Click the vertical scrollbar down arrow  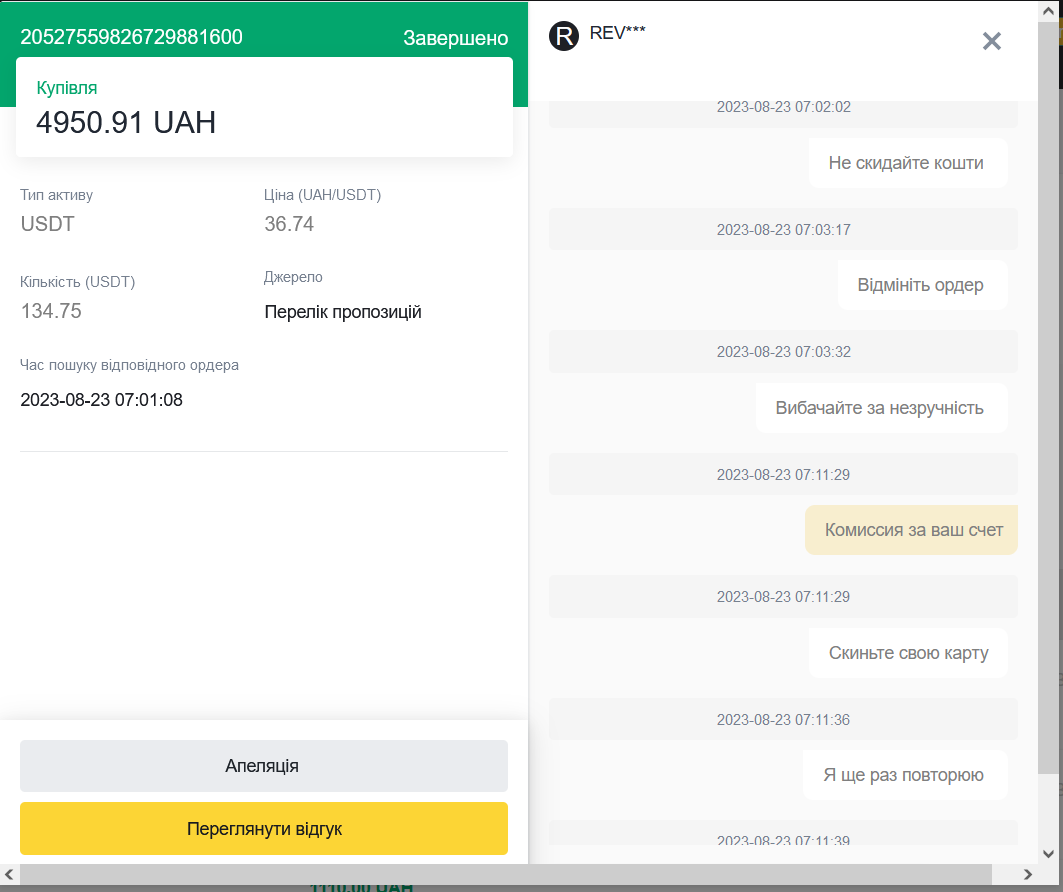pyautogui.click(x=1048, y=853)
